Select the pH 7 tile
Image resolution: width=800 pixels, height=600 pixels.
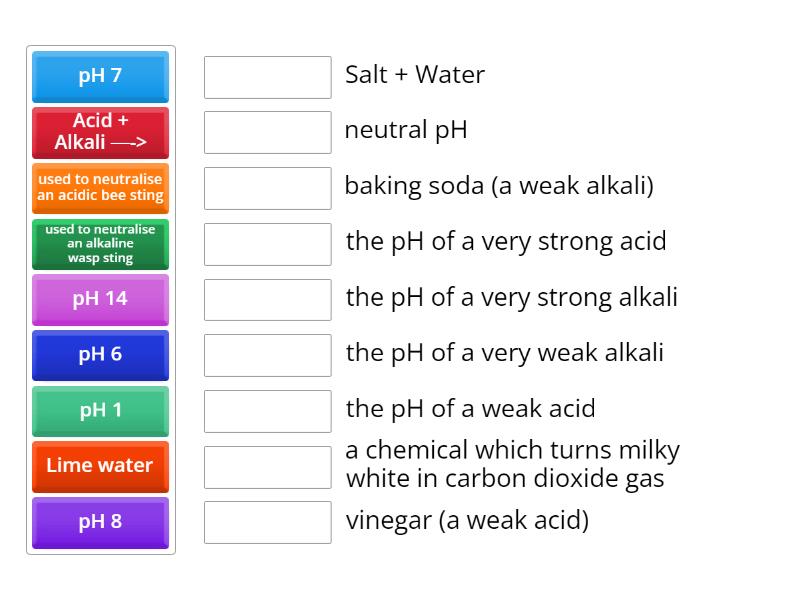[x=100, y=77]
